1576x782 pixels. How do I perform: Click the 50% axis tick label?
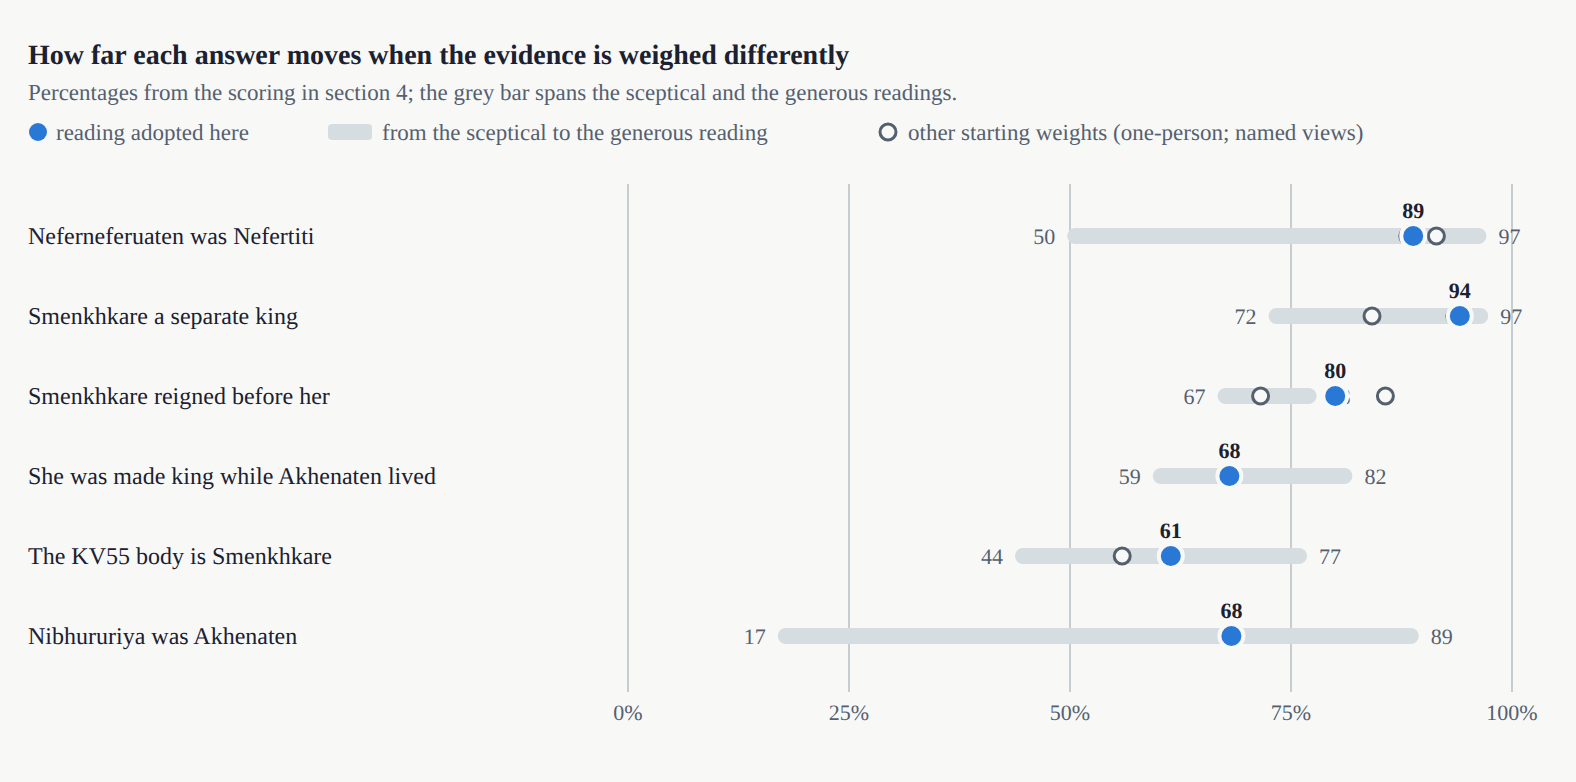point(1069,713)
